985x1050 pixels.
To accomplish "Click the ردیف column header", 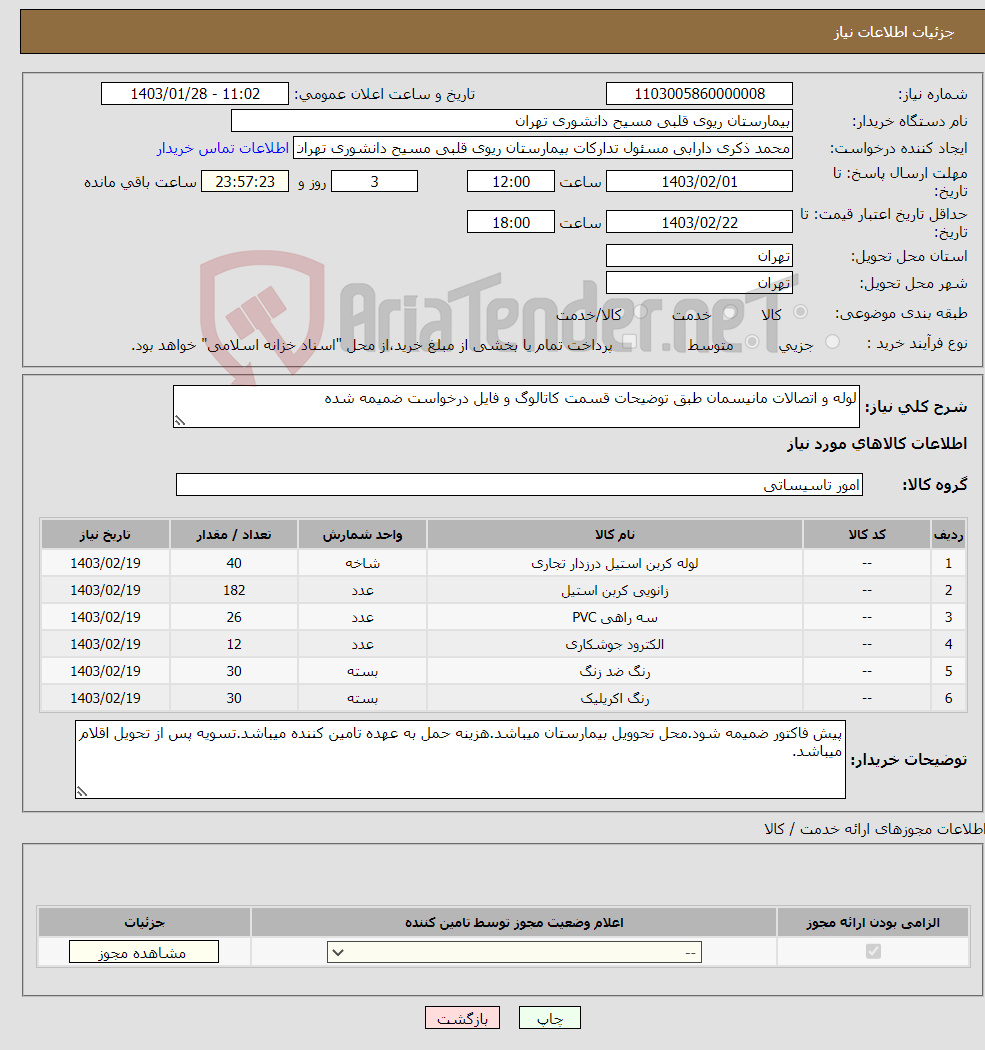I will [x=948, y=534].
